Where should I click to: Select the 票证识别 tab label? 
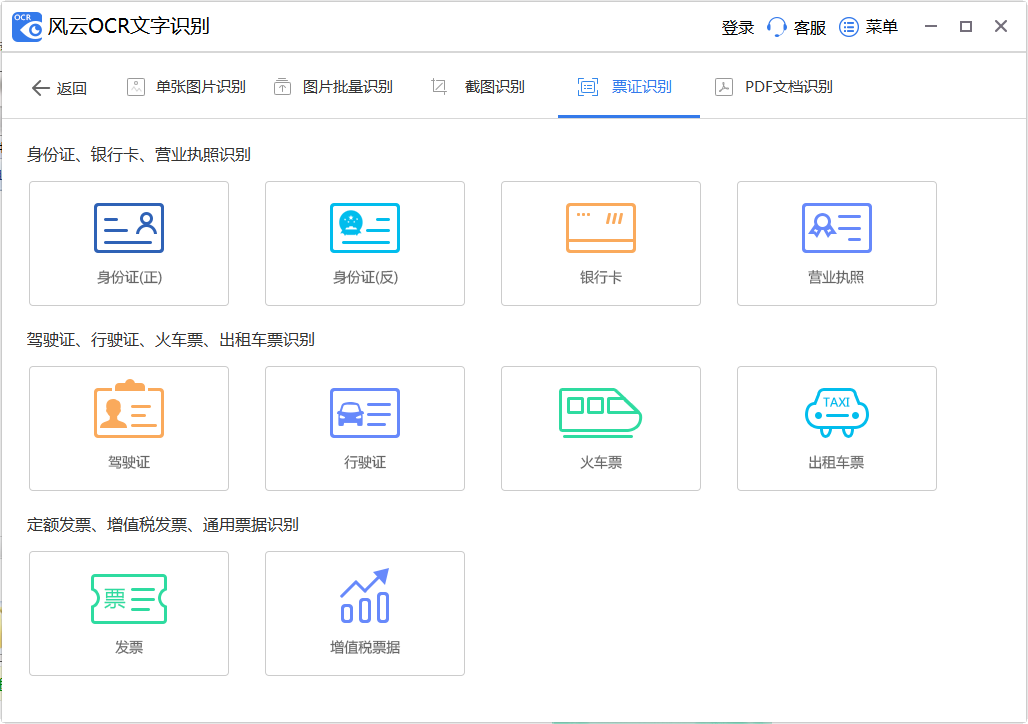point(641,87)
